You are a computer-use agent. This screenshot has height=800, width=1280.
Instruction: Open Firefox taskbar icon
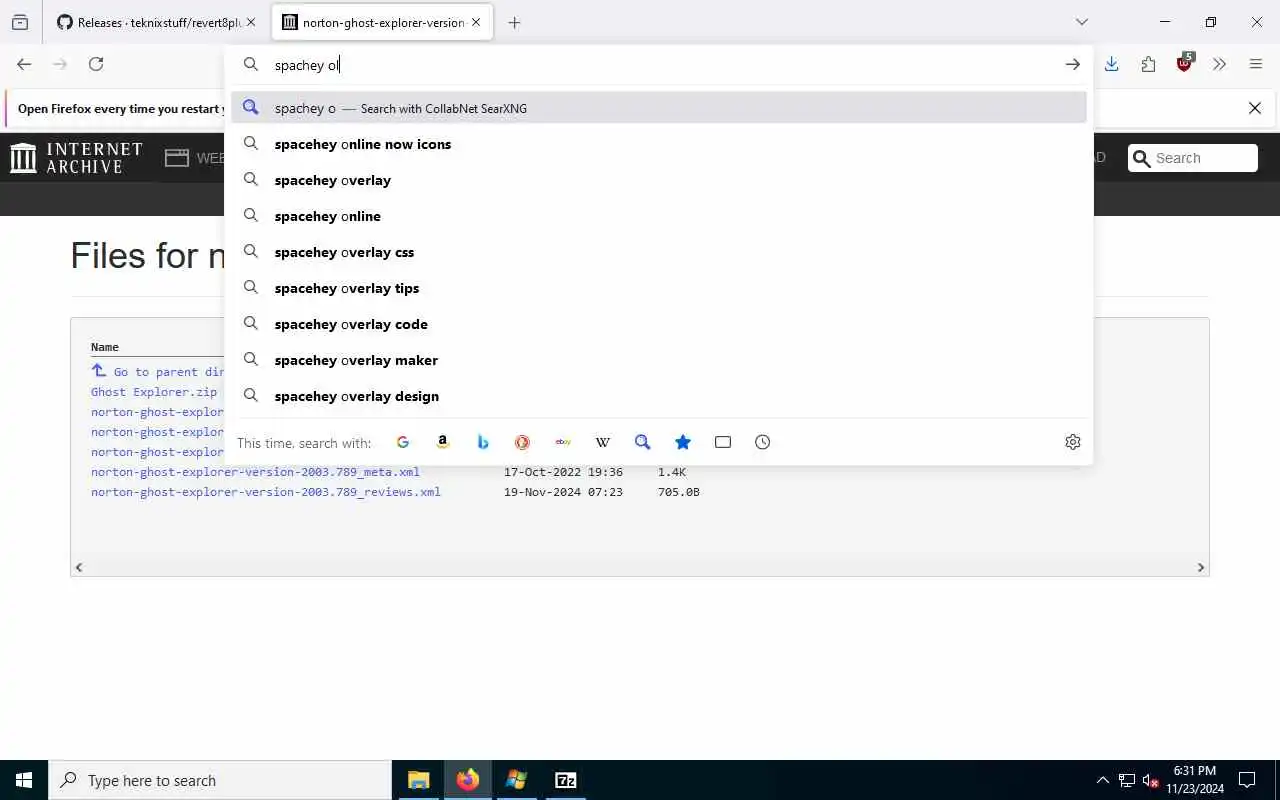[x=468, y=780]
